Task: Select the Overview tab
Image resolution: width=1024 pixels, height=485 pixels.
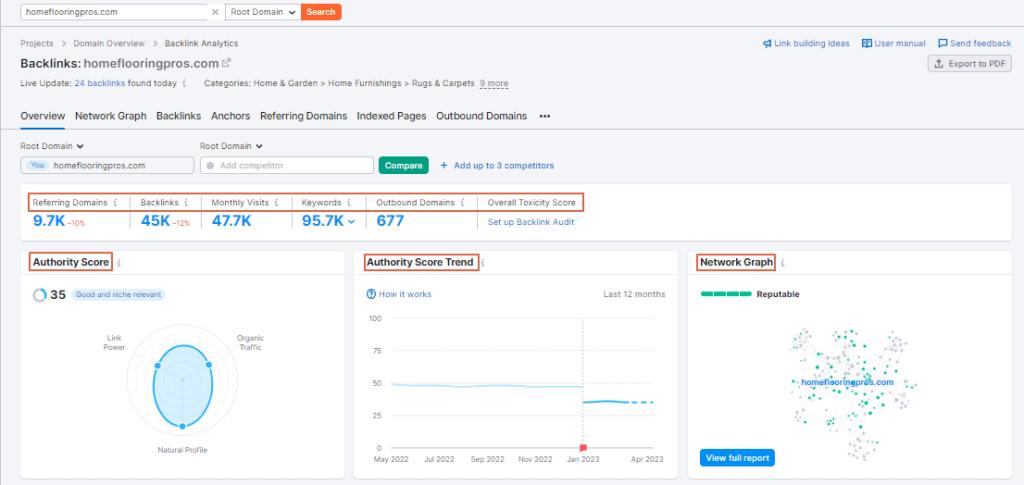Action: 42,116
